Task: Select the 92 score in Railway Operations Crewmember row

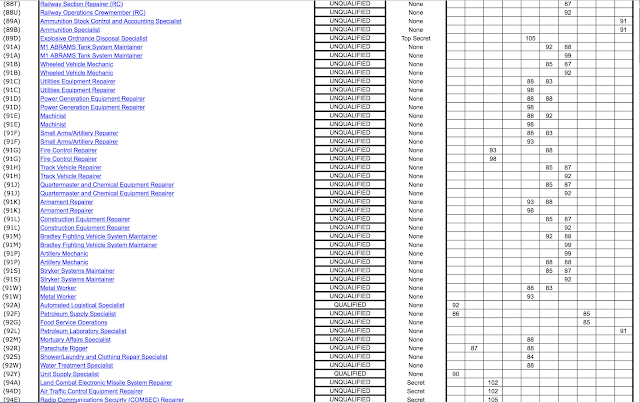Action: tap(568, 13)
